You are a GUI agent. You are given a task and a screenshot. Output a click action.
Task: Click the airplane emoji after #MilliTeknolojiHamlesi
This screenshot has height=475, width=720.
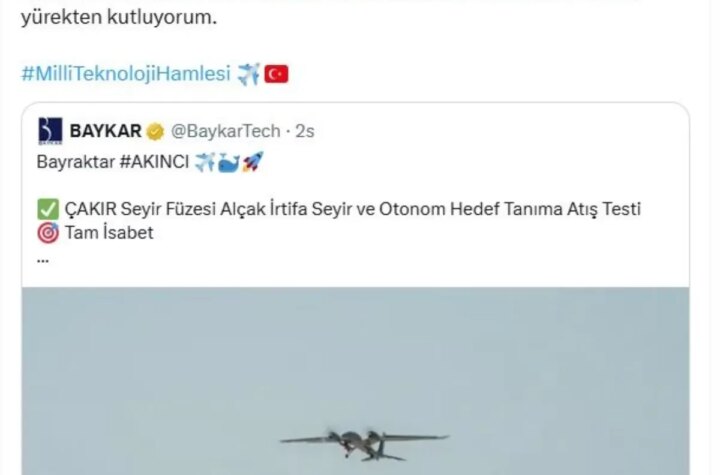[248, 74]
